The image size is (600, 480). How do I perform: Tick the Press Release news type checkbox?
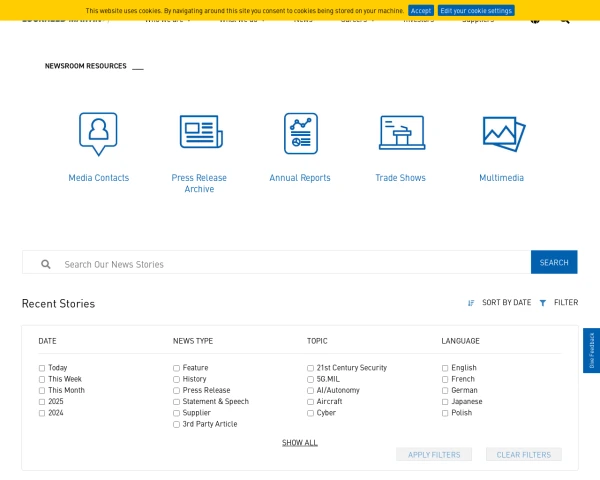coord(177,391)
